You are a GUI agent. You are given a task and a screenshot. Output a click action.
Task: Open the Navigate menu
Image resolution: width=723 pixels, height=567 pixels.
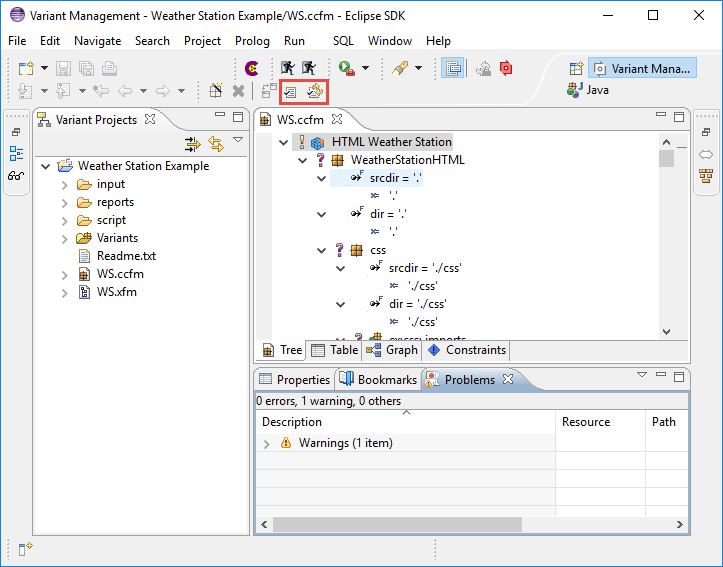[x=97, y=41]
